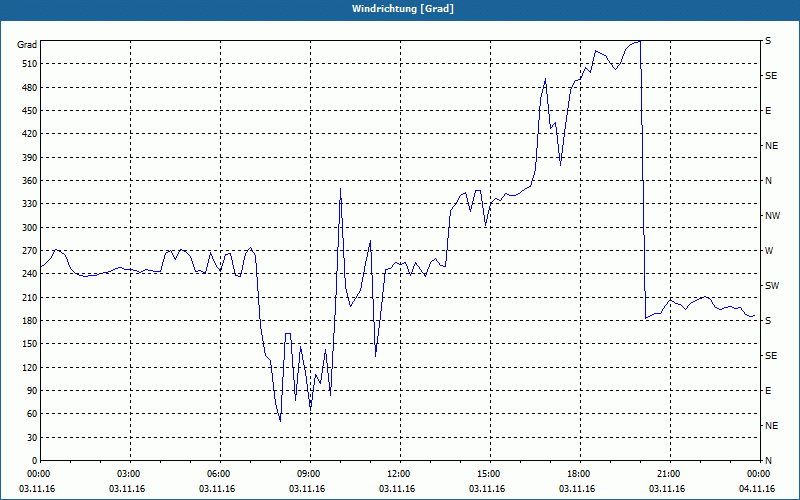Click the 00:00 label above 04.11.16

(757, 474)
